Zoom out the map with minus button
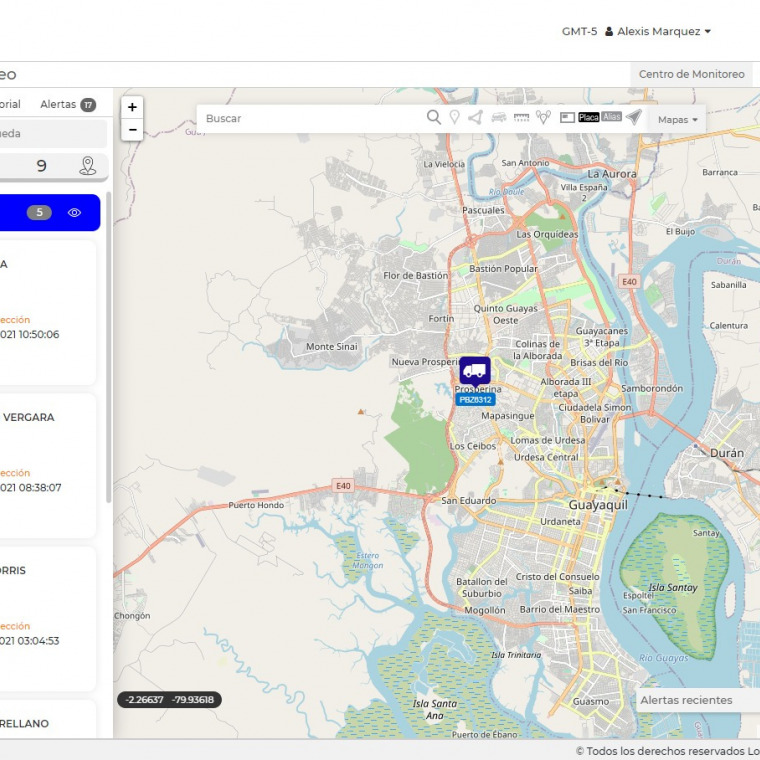760x760 pixels. (x=132, y=129)
